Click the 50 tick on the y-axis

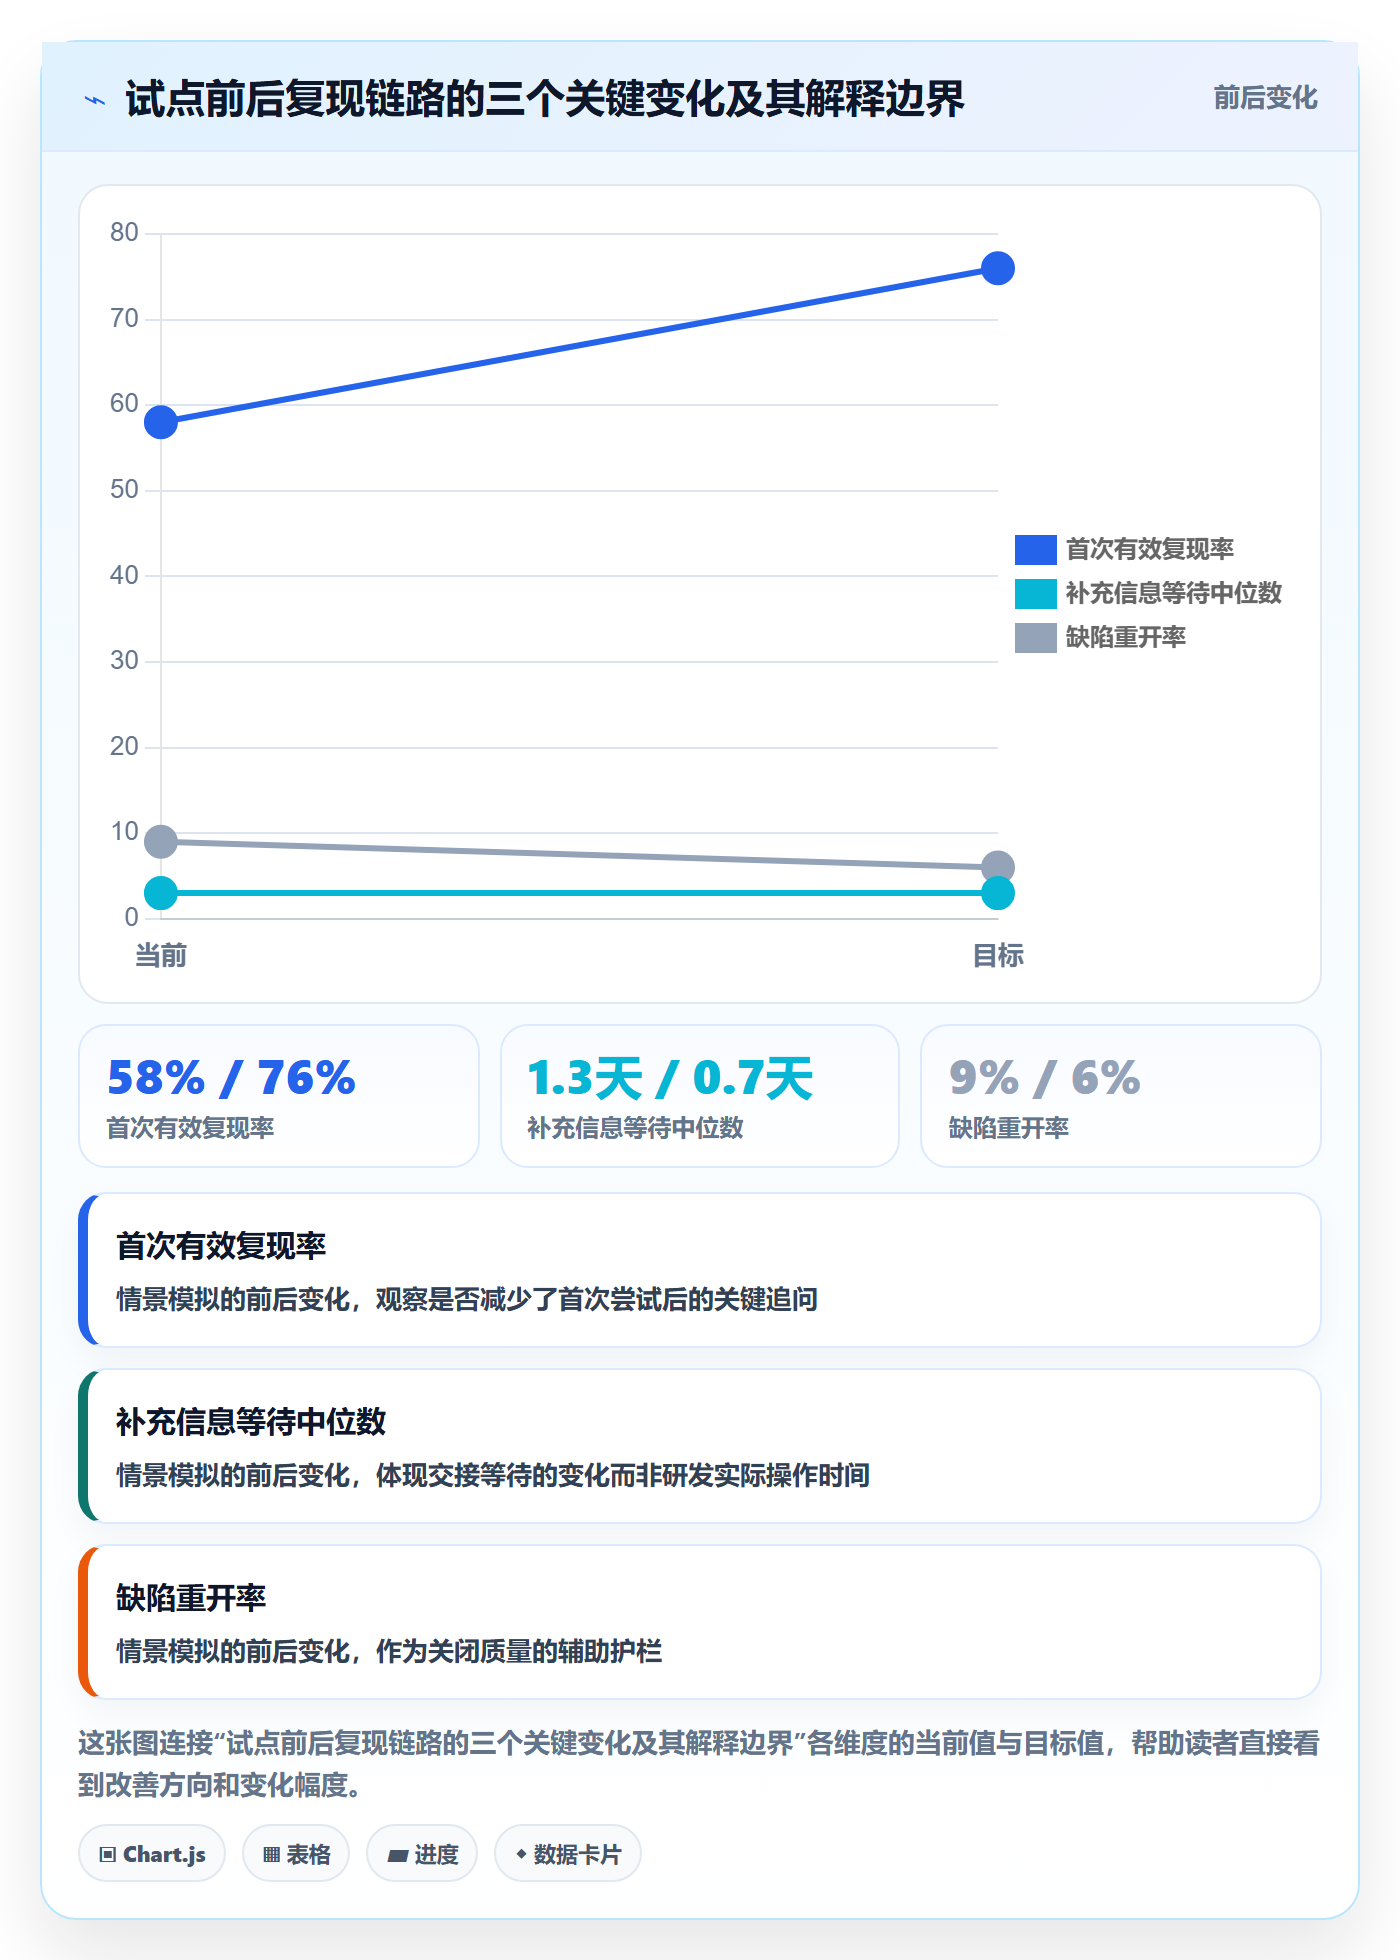click(124, 490)
